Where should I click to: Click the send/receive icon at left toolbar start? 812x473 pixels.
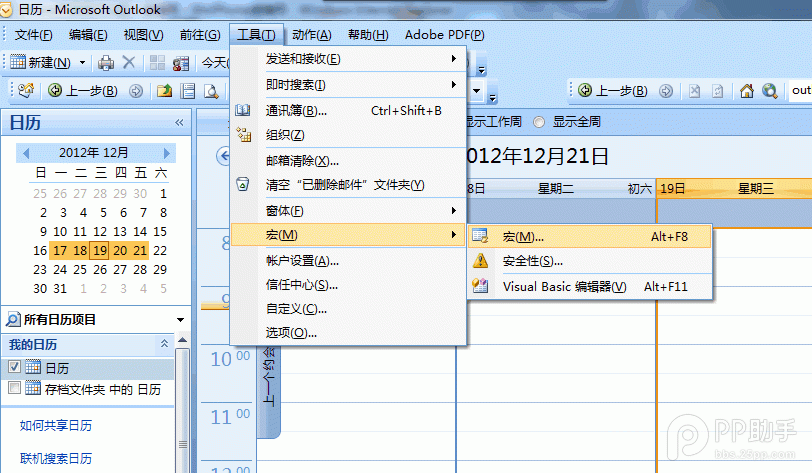tap(26, 90)
